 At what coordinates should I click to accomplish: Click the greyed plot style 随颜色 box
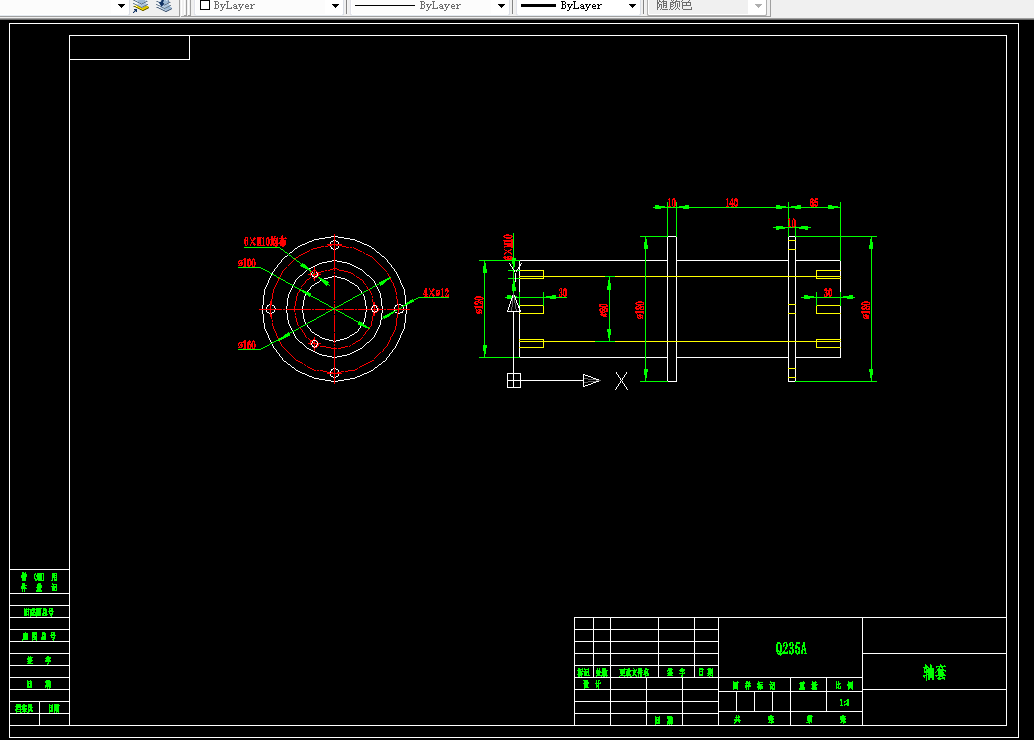[x=708, y=6]
